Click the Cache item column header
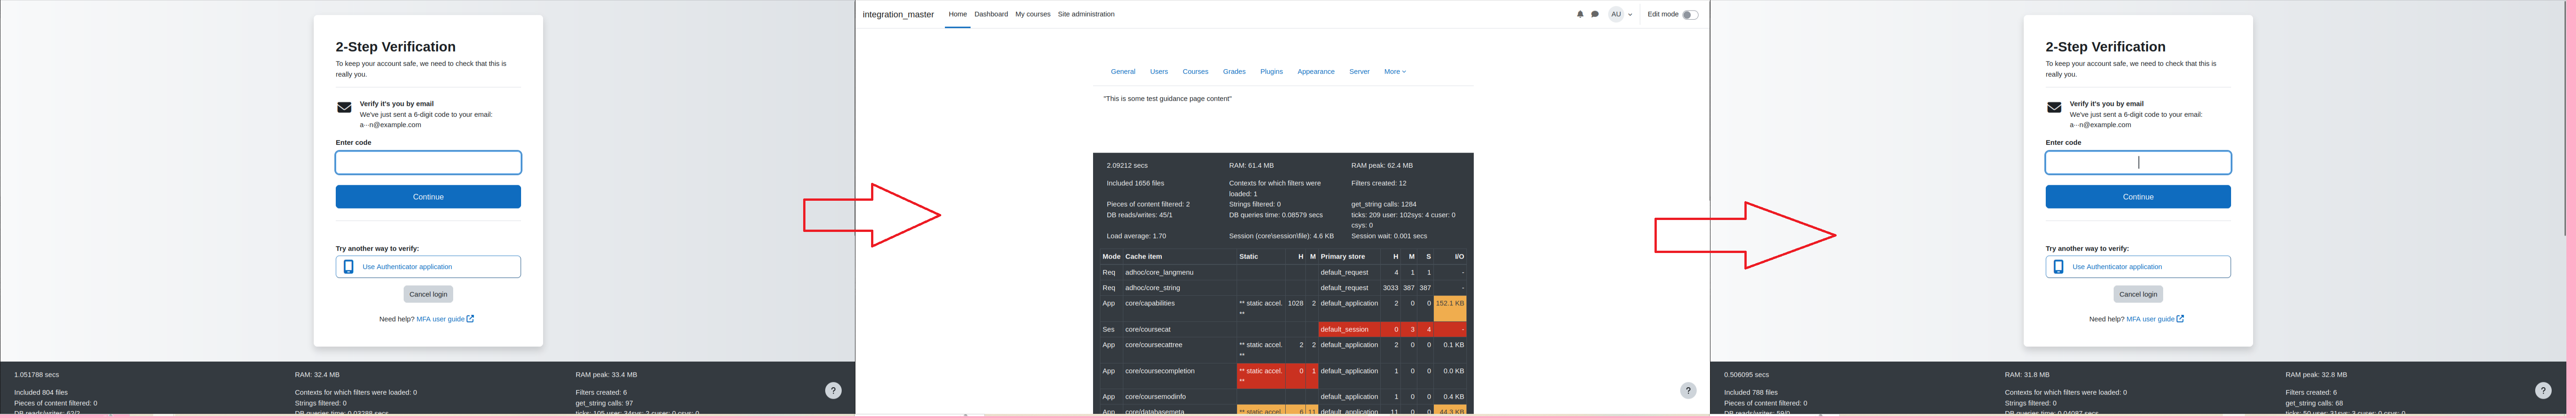This screenshot has width=2576, height=418. click(1144, 257)
